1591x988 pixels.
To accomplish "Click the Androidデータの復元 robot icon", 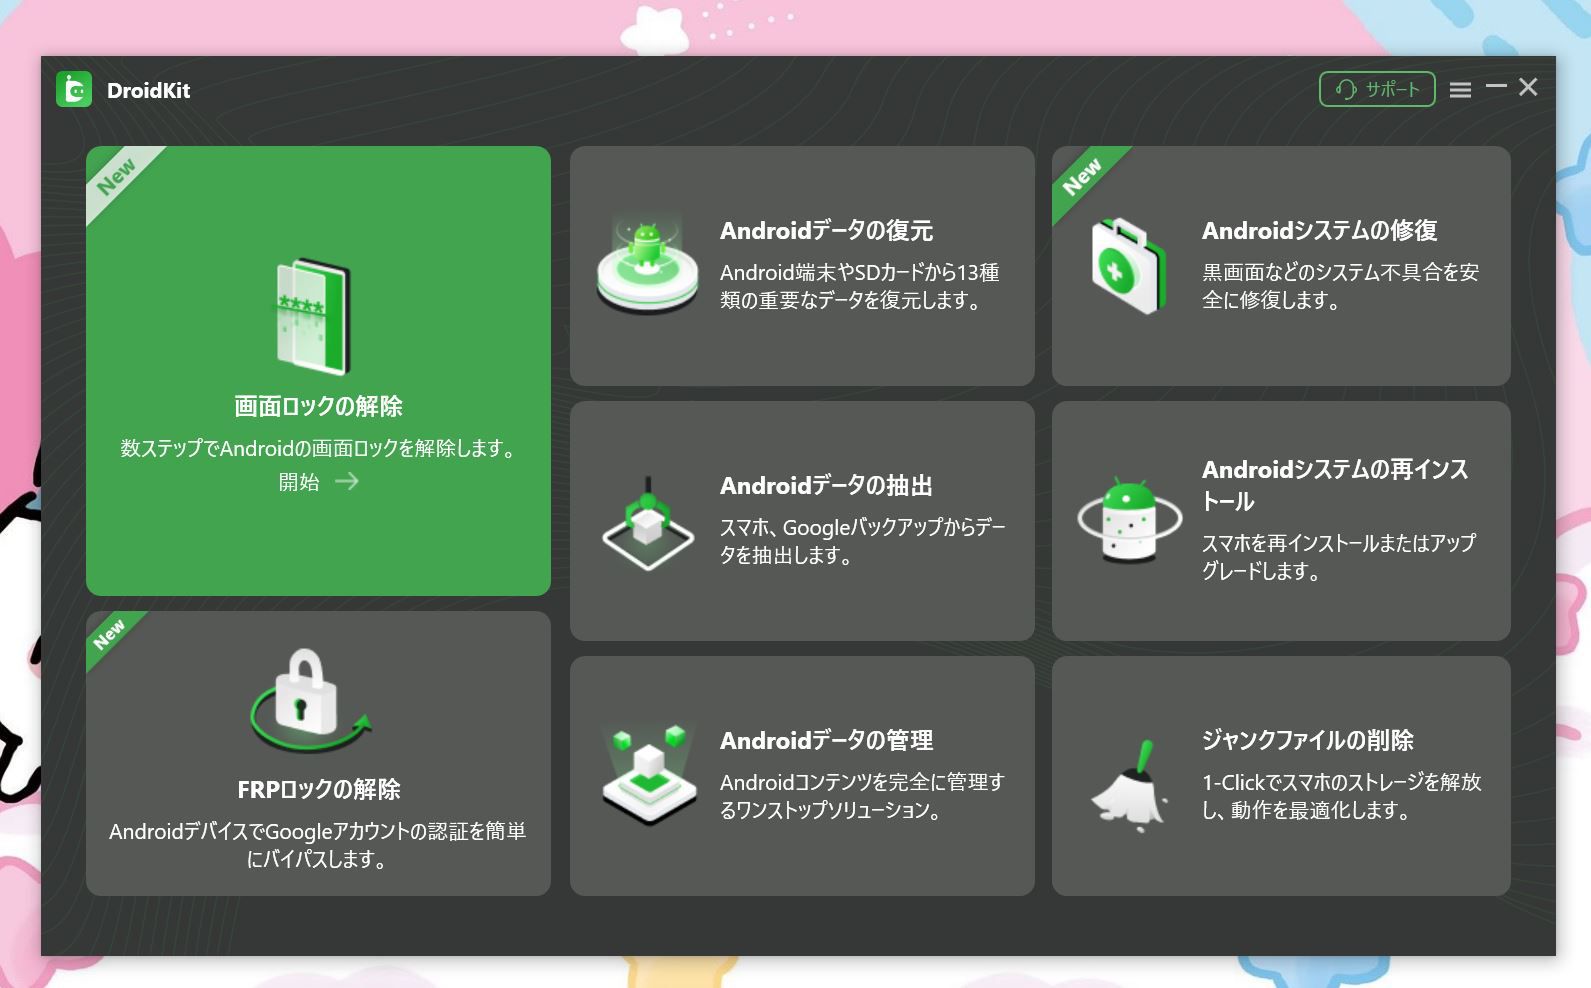I will 647,265.
